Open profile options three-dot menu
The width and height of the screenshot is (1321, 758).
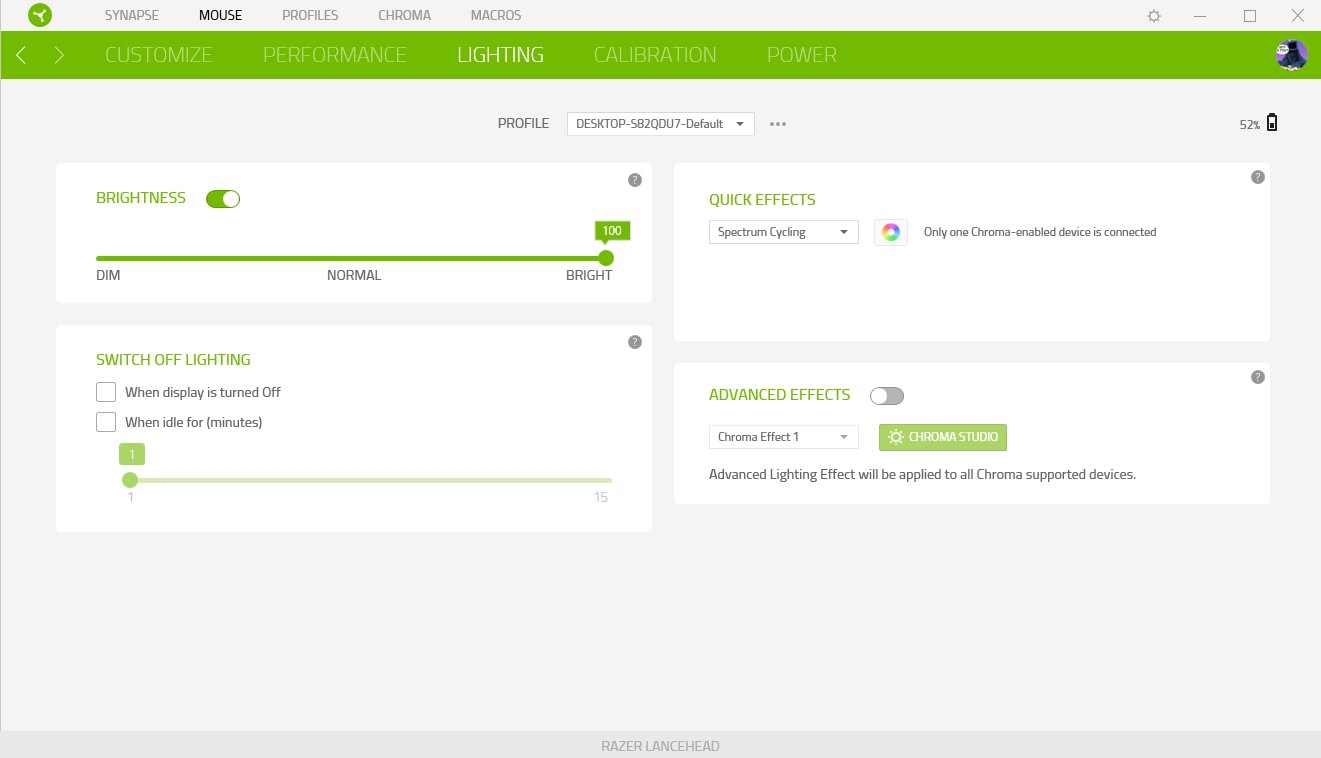778,124
